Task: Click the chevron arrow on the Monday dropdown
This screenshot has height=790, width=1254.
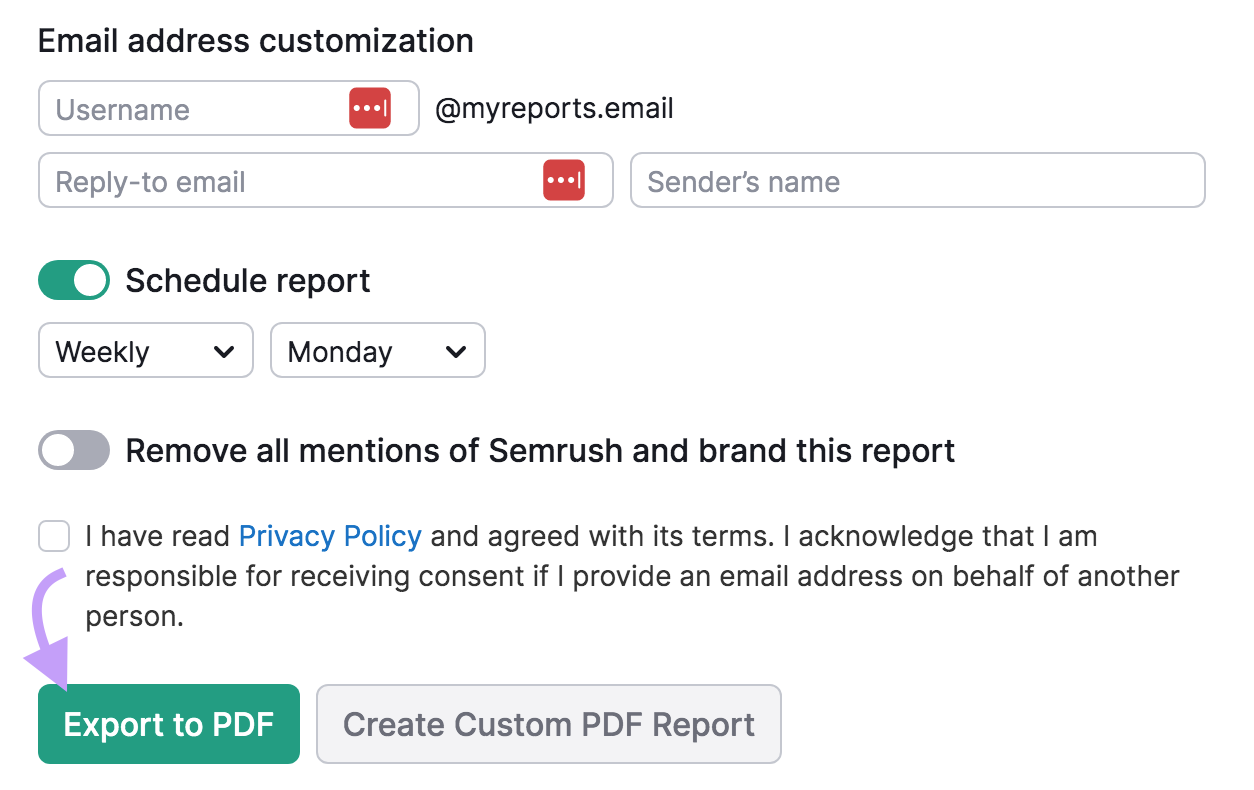Action: coord(456,350)
